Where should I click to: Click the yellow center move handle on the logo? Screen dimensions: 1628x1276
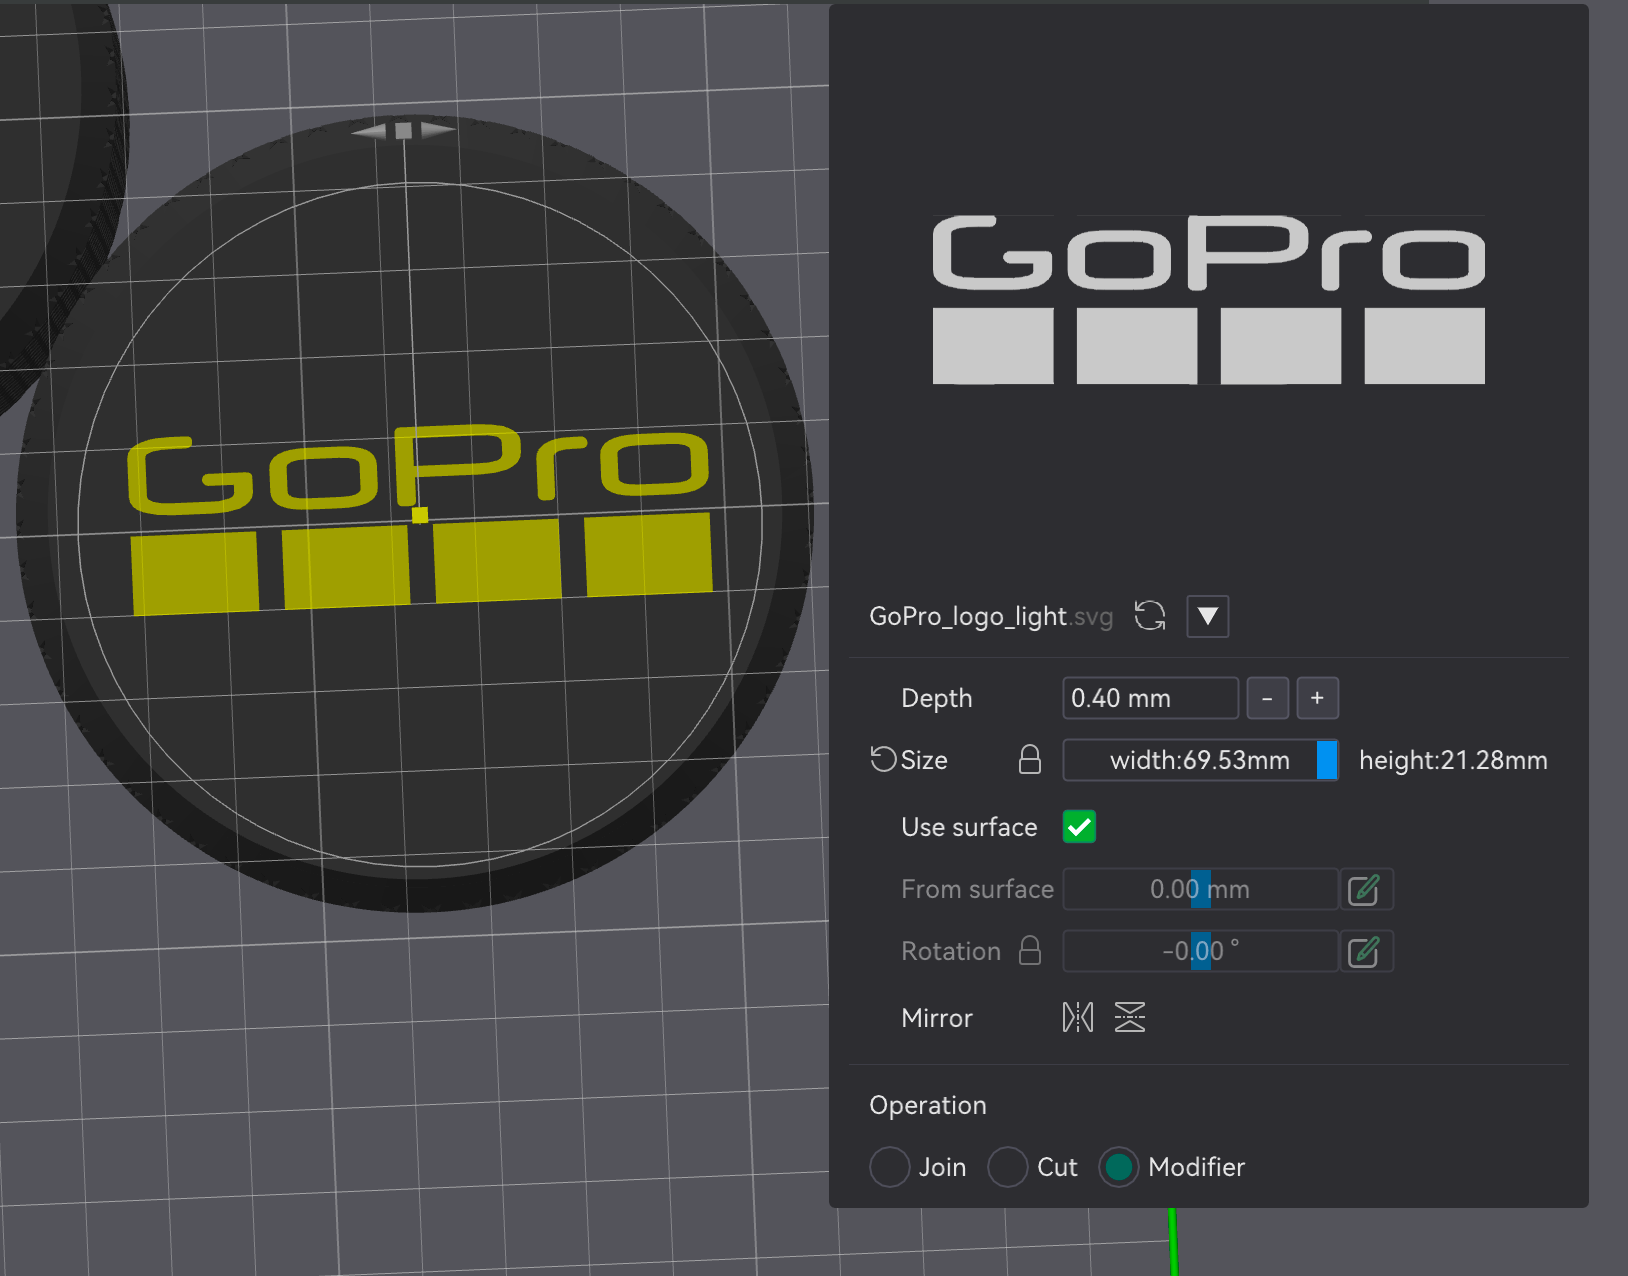tap(420, 515)
